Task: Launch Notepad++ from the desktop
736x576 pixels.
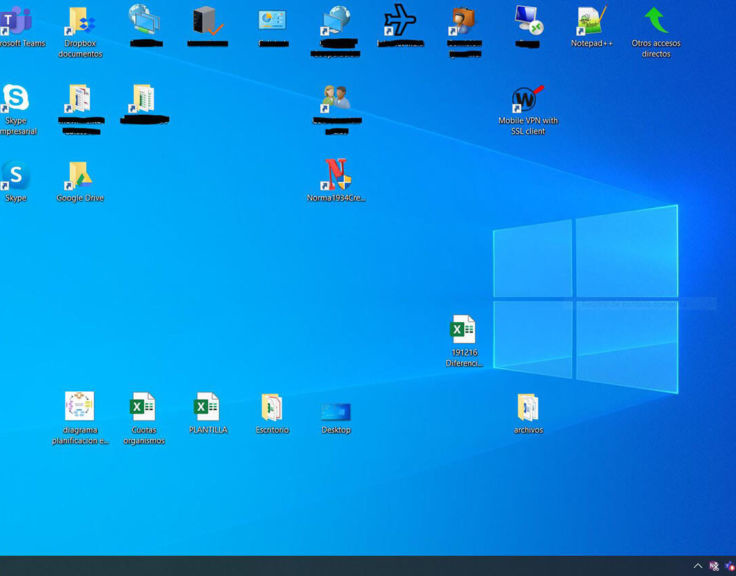Action: coord(591,22)
